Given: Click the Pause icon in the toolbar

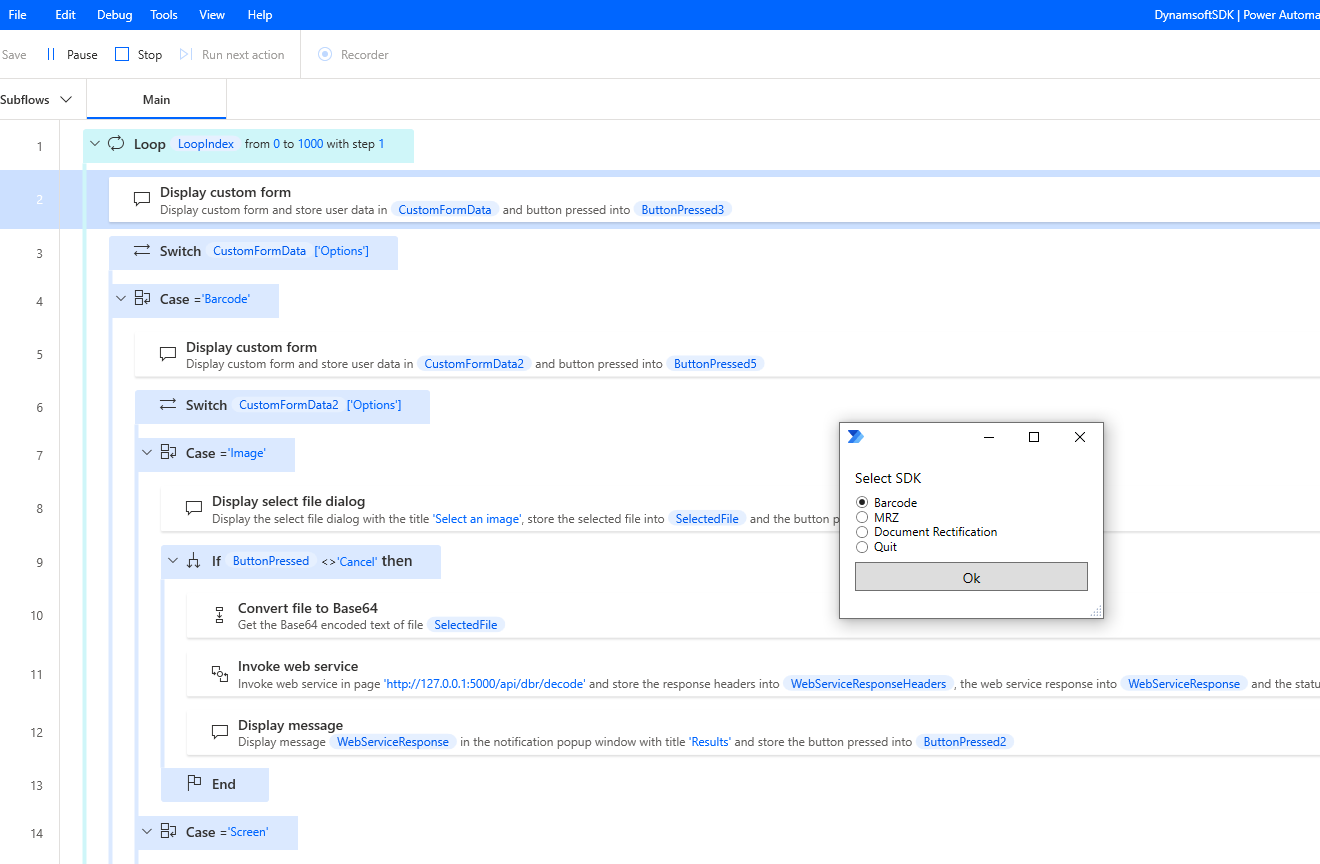Looking at the screenshot, I should 51,55.
